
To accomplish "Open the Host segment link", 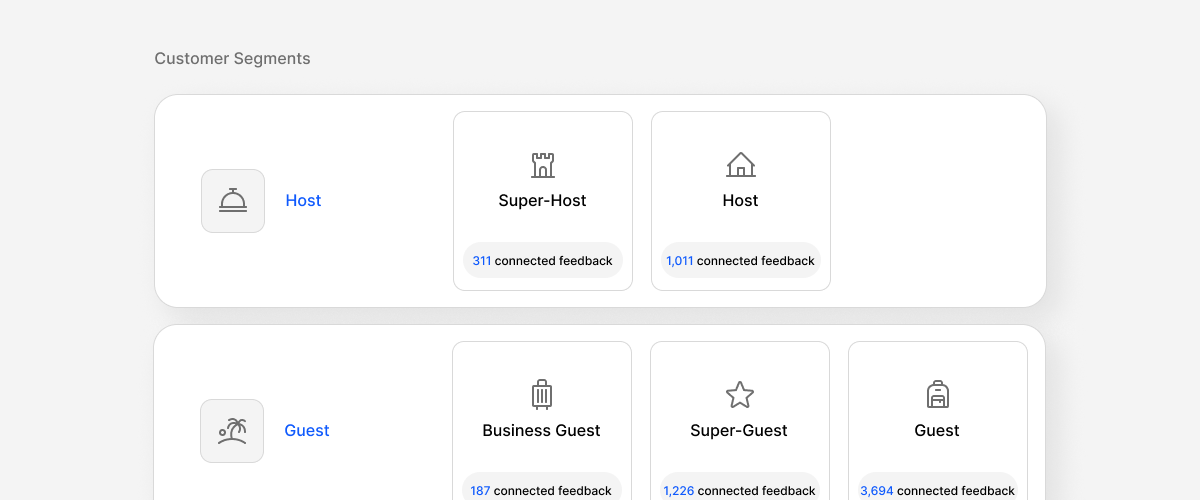I will (x=303, y=201).
